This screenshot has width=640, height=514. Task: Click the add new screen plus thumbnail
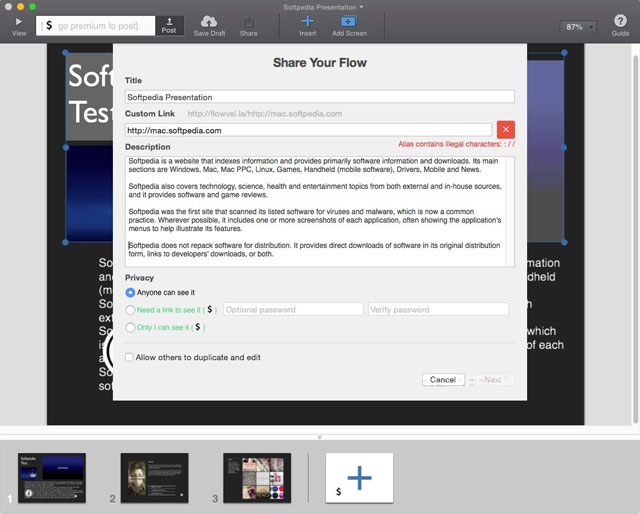click(x=359, y=478)
